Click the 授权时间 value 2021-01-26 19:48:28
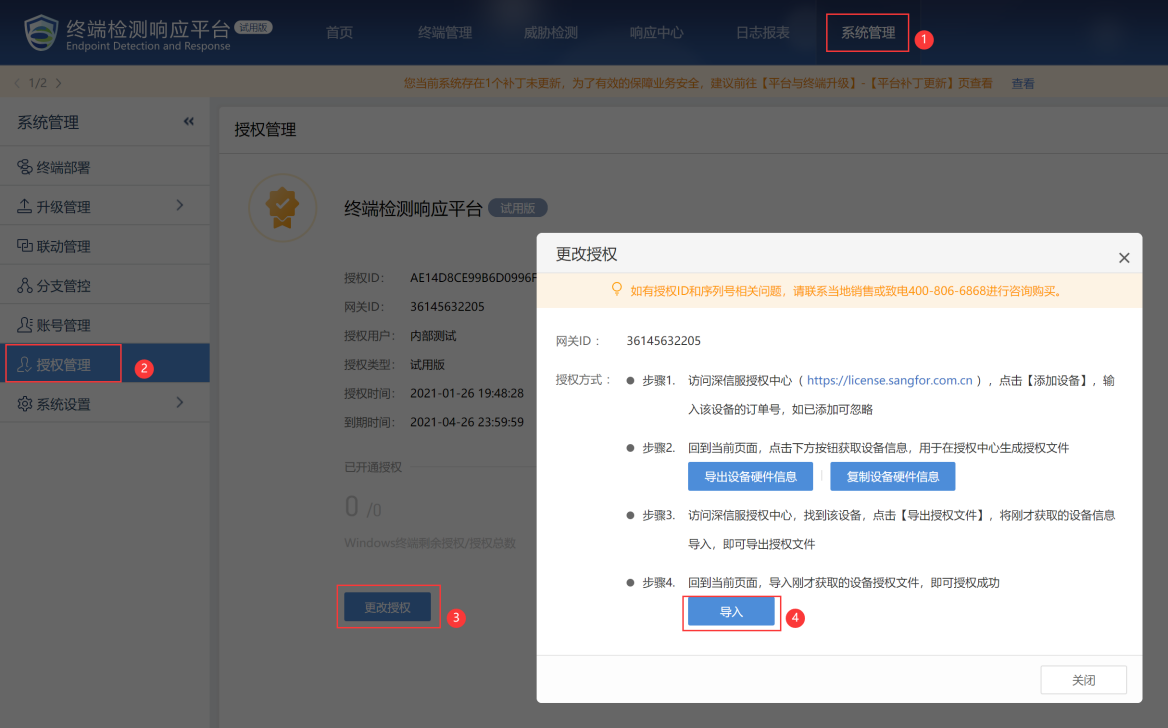The width and height of the screenshot is (1168, 728). [467, 393]
